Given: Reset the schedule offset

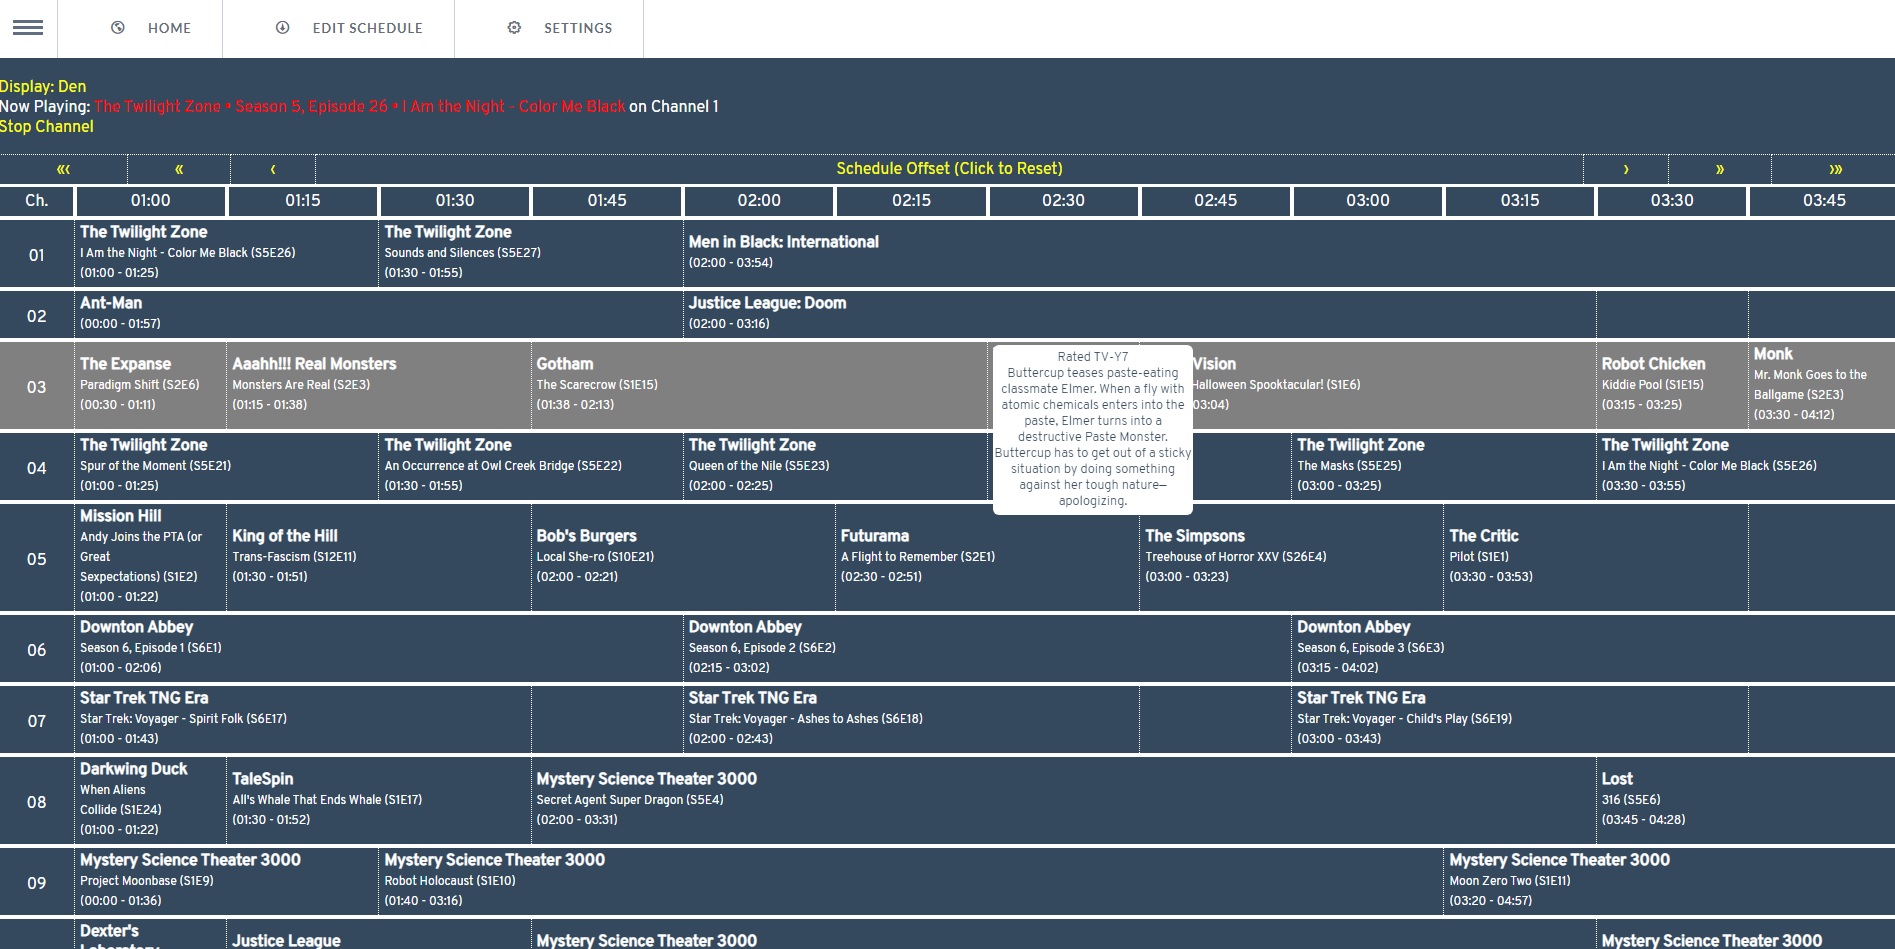Looking at the screenshot, I should 950,169.
